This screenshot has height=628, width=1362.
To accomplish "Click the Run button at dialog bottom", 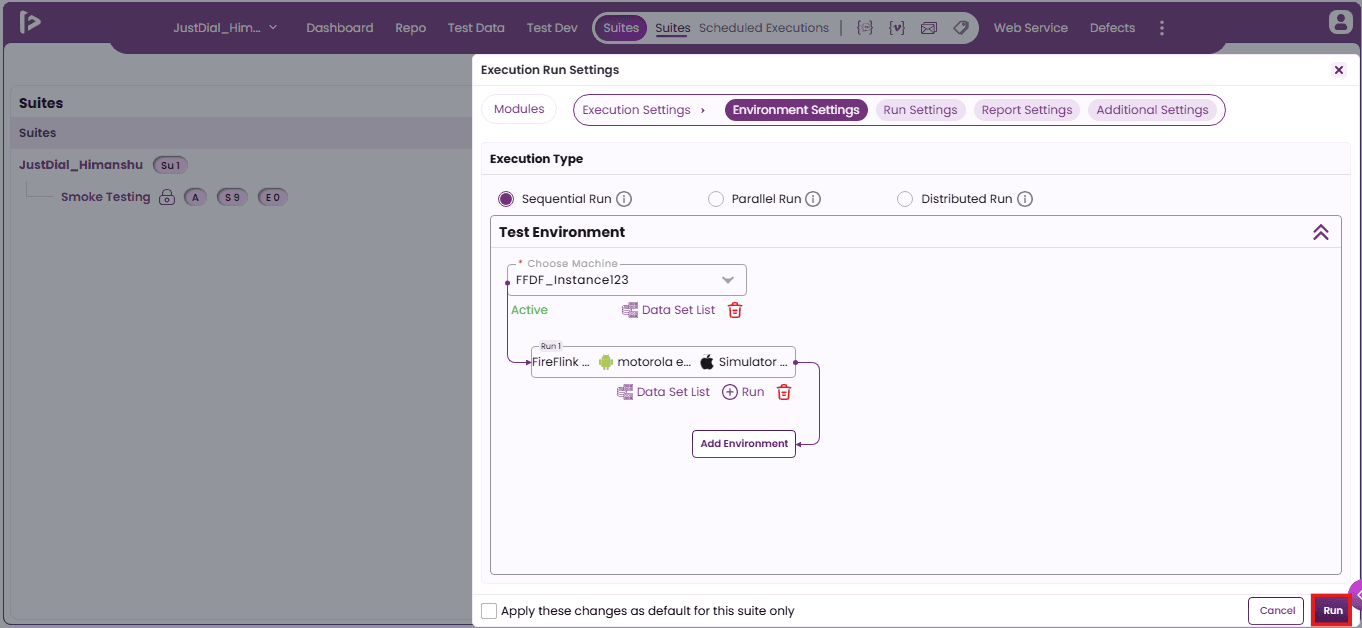I will (x=1332, y=611).
